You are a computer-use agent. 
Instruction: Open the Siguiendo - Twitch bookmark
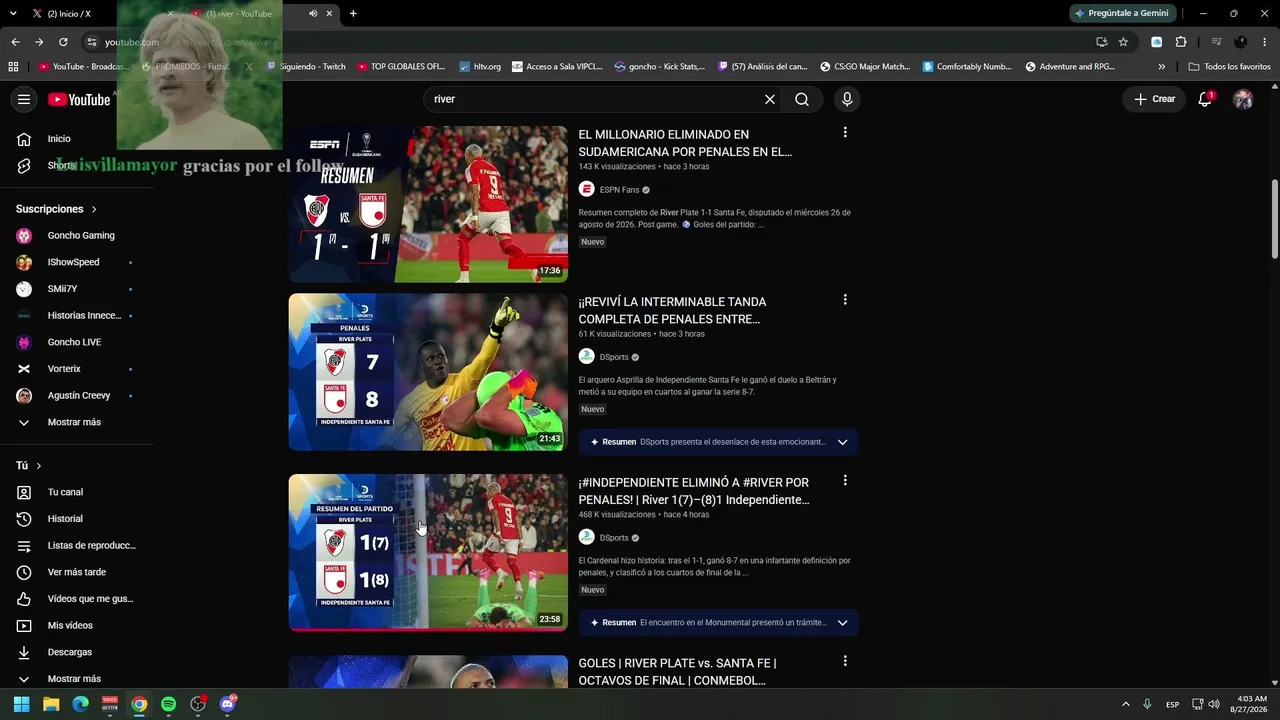305,67
